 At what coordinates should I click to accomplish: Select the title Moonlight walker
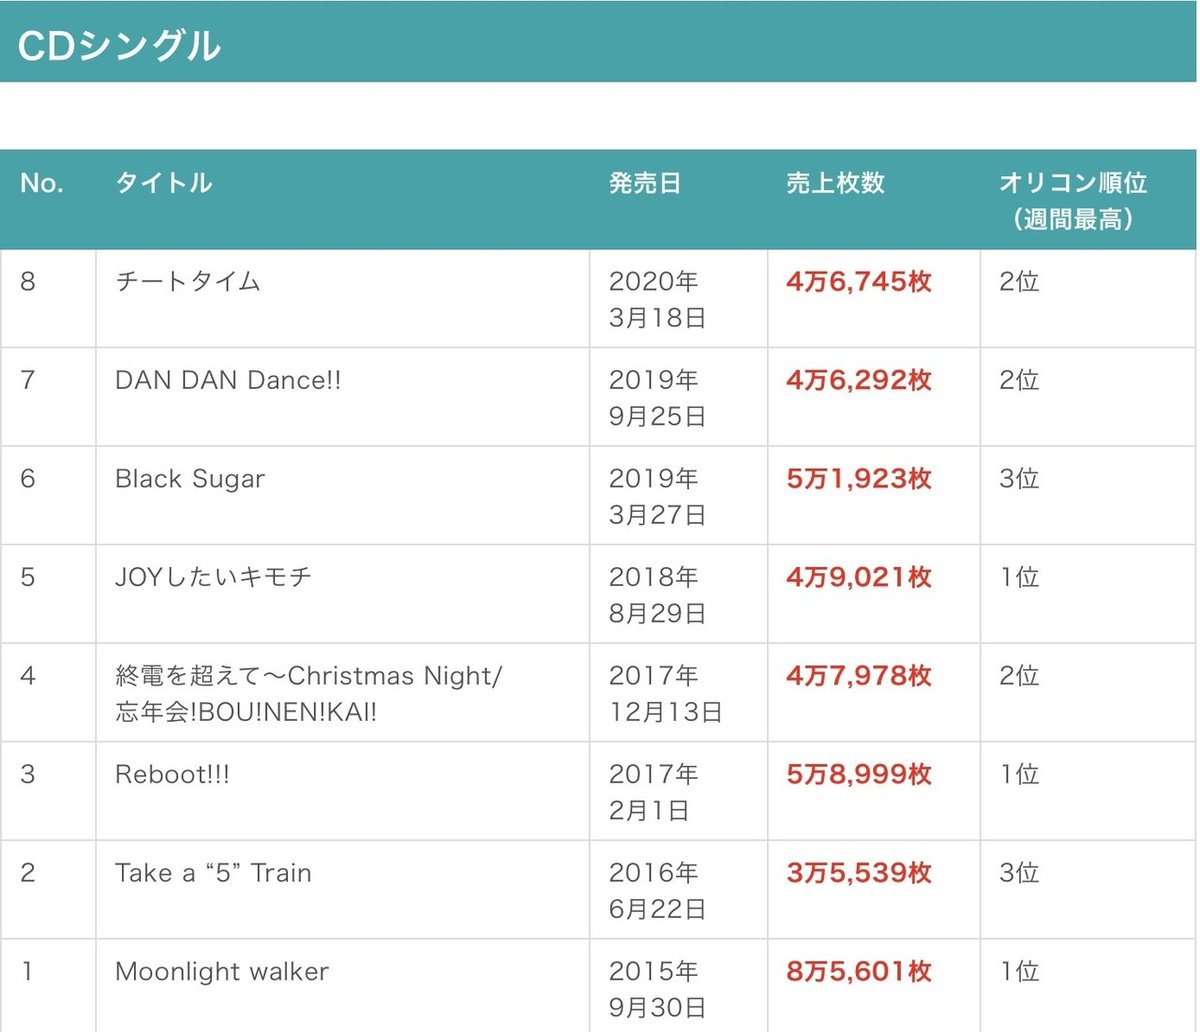click(222, 971)
